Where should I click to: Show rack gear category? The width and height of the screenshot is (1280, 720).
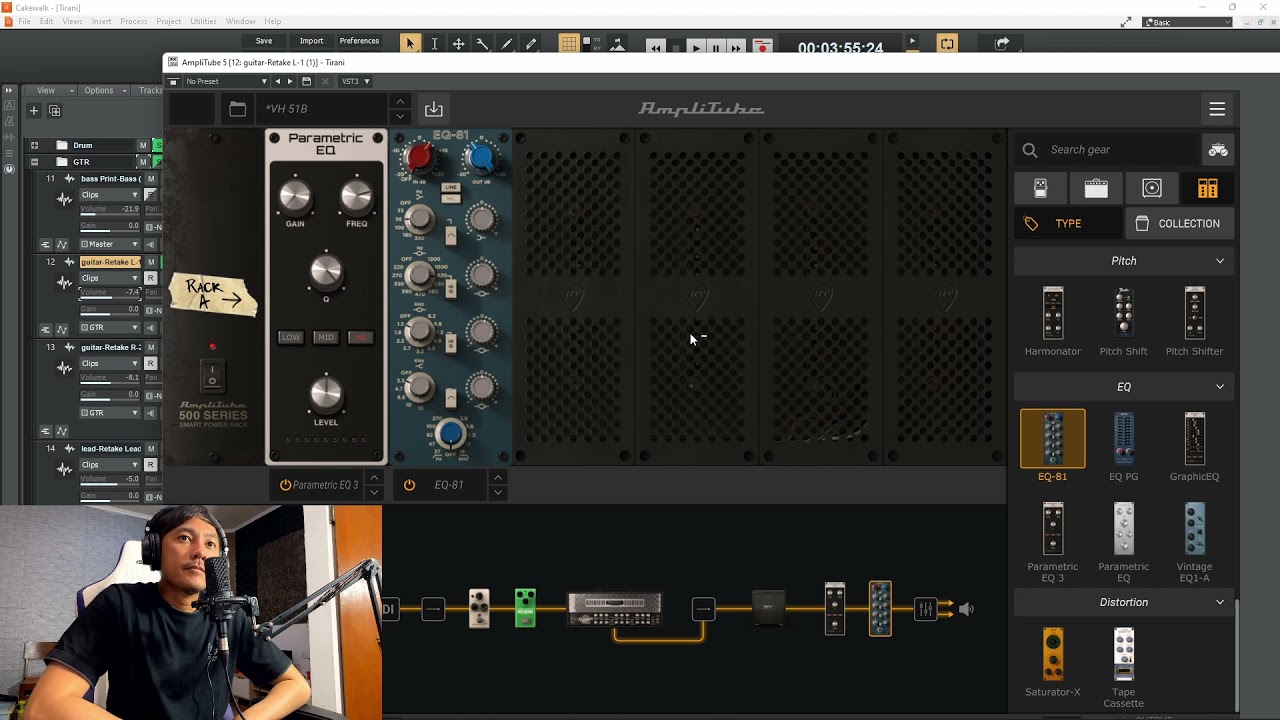point(1207,188)
